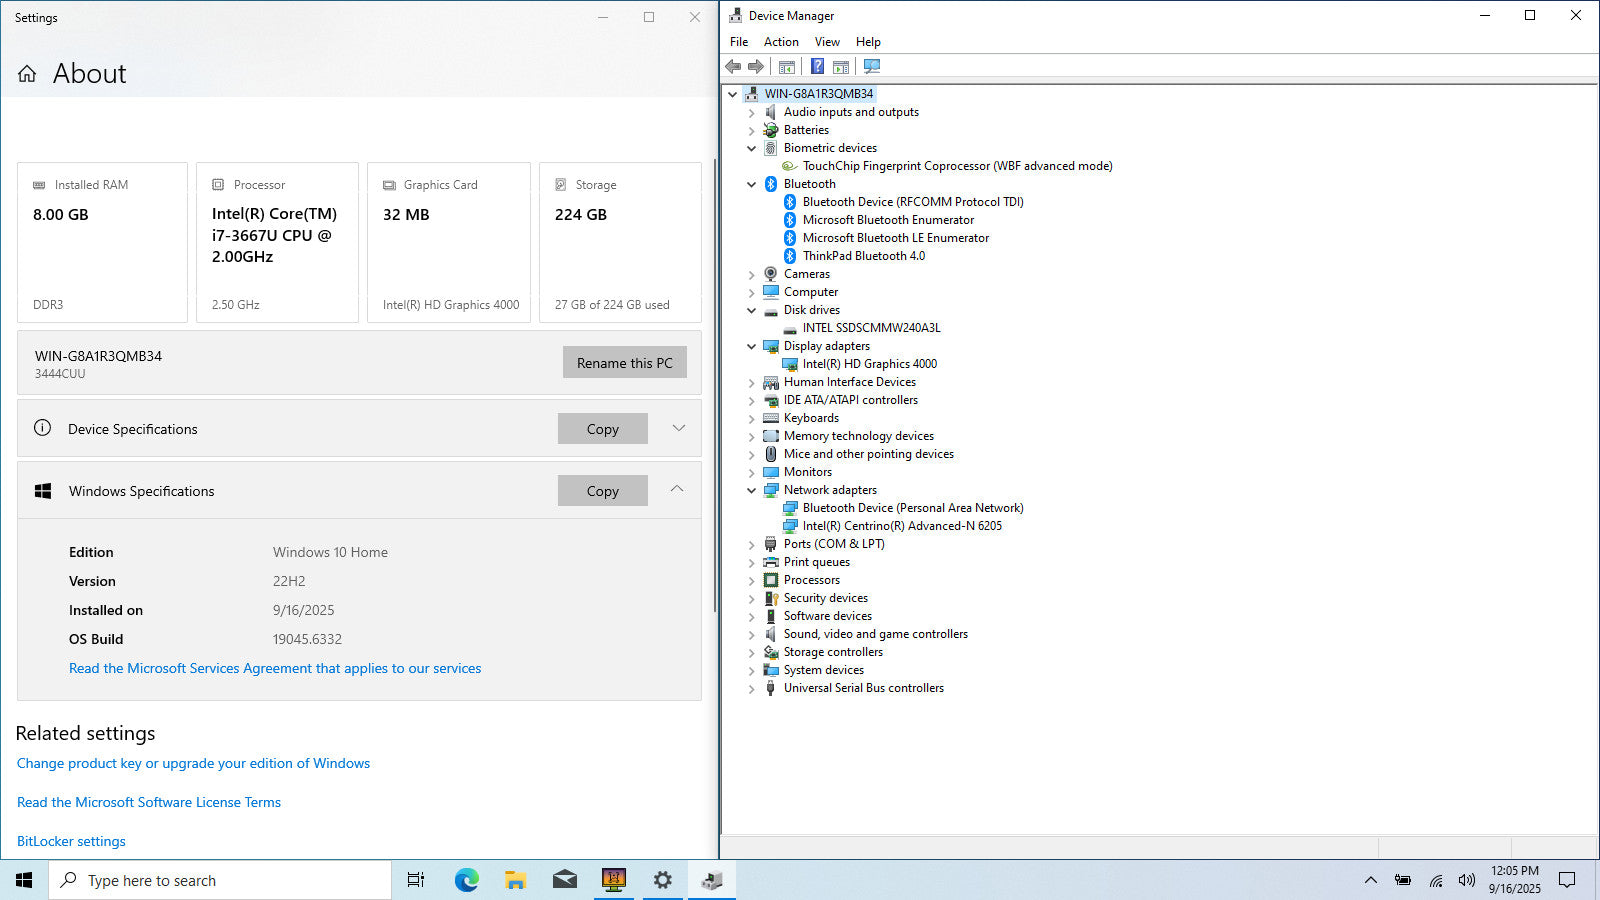Open Microsoft Edge from the taskbar

click(x=466, y=880)
